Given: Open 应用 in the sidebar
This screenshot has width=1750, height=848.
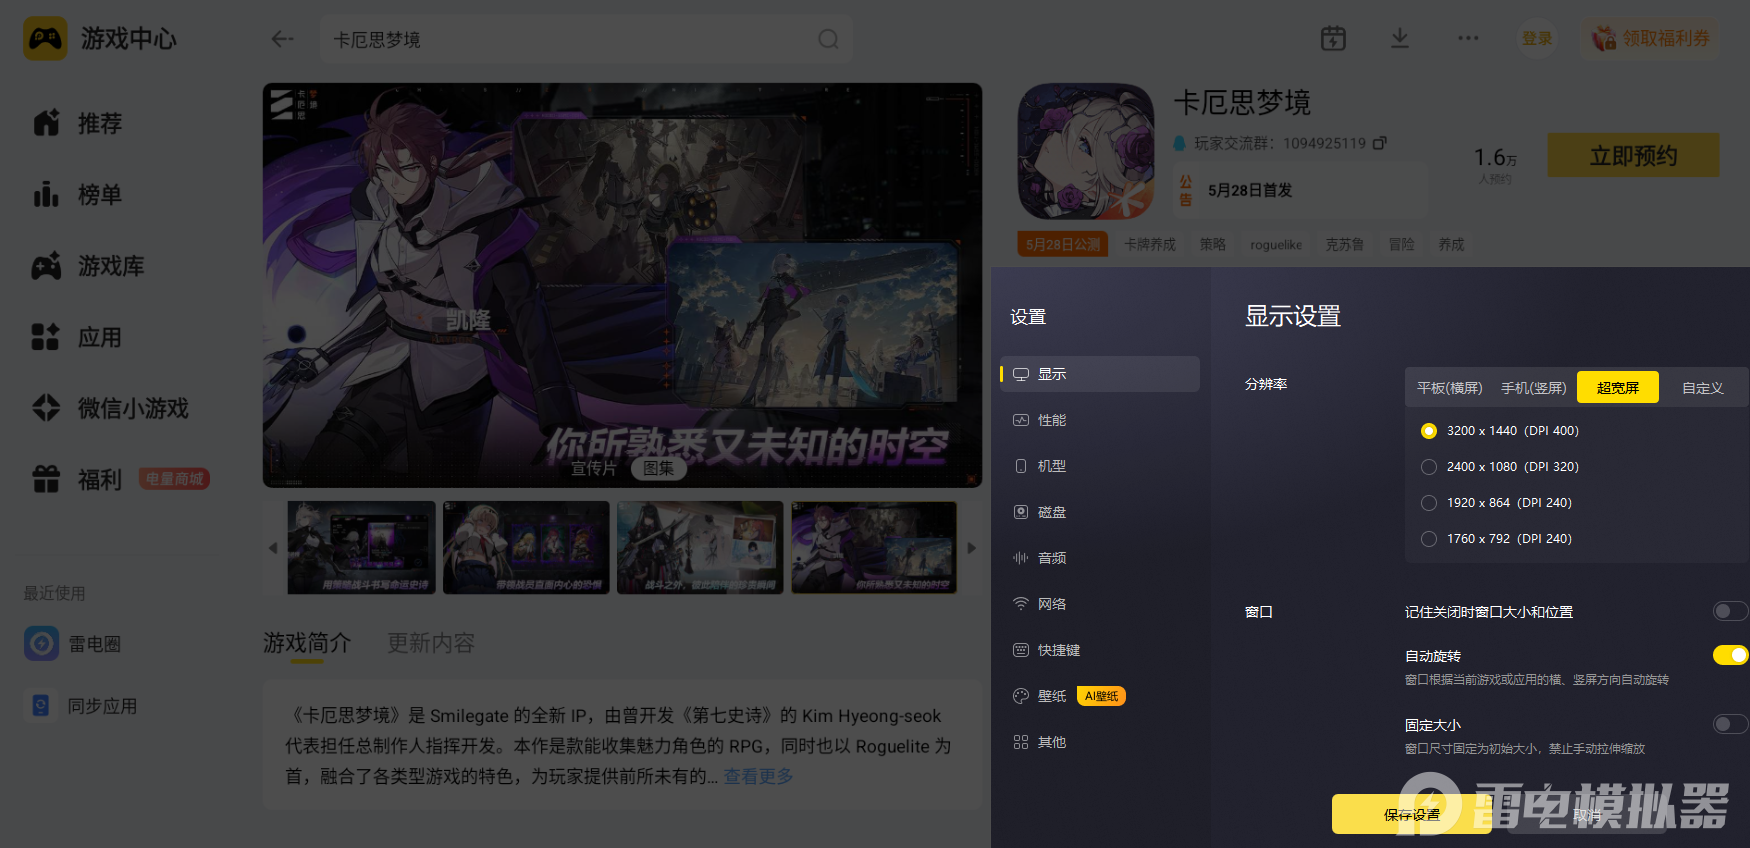Looking at the screenshot, I should coord(76,337).
